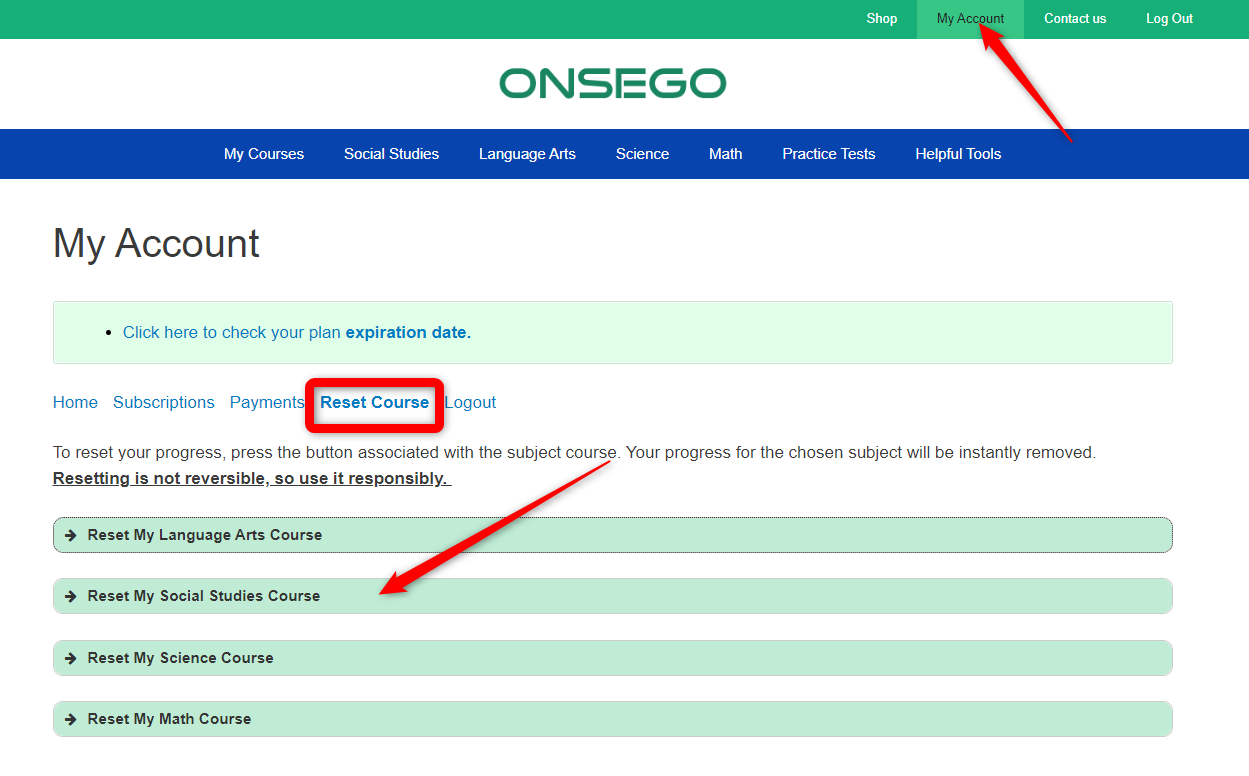The width and height of the screenshot is (1249, 776).
Task: Open Helpful Tools in blue navigation
Action: (958, 154)
